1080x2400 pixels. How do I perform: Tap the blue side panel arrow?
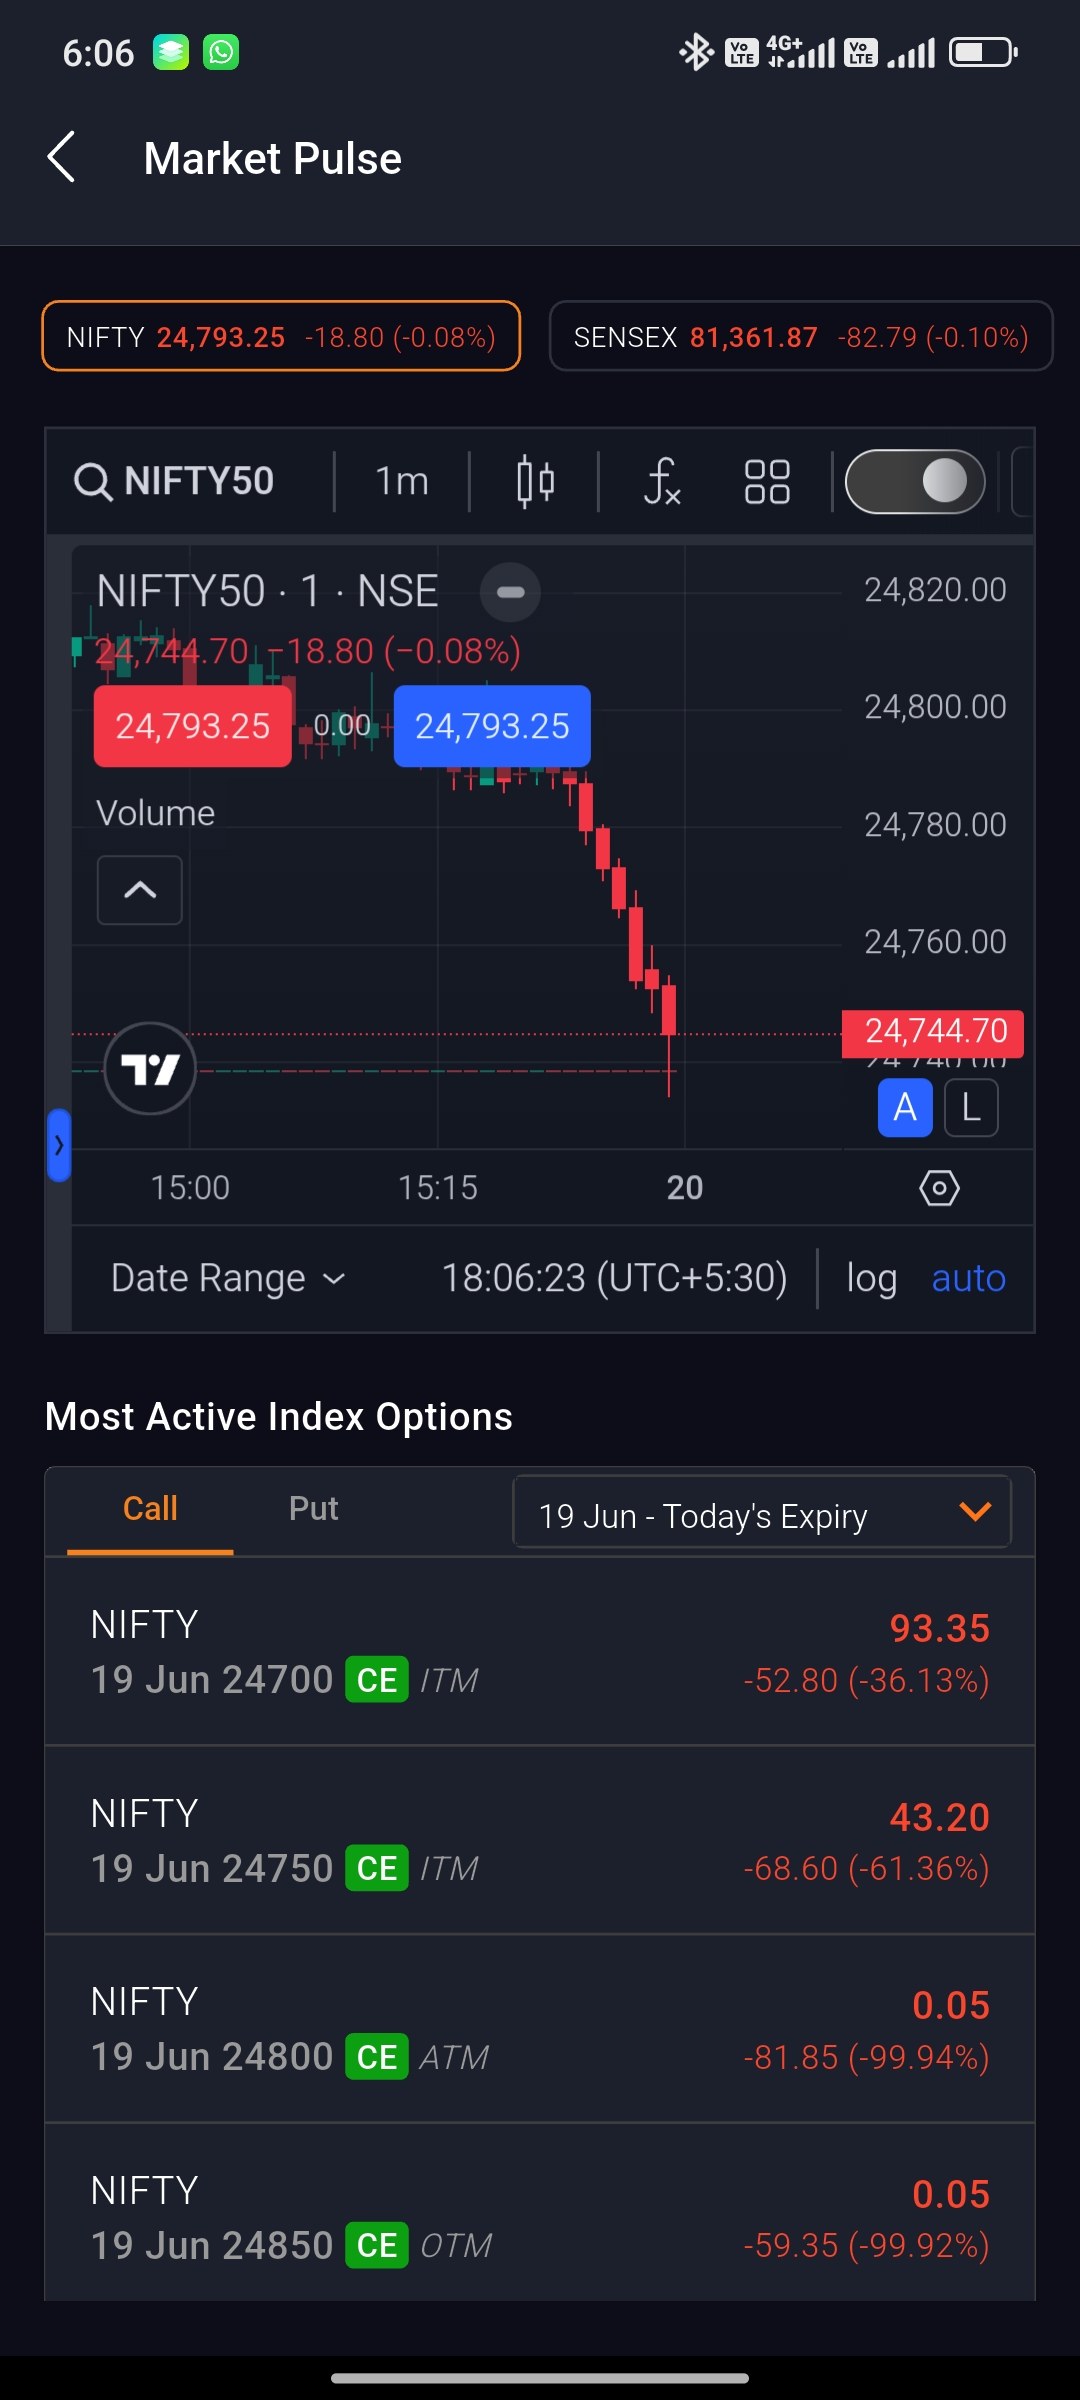tap(59, 1145)
